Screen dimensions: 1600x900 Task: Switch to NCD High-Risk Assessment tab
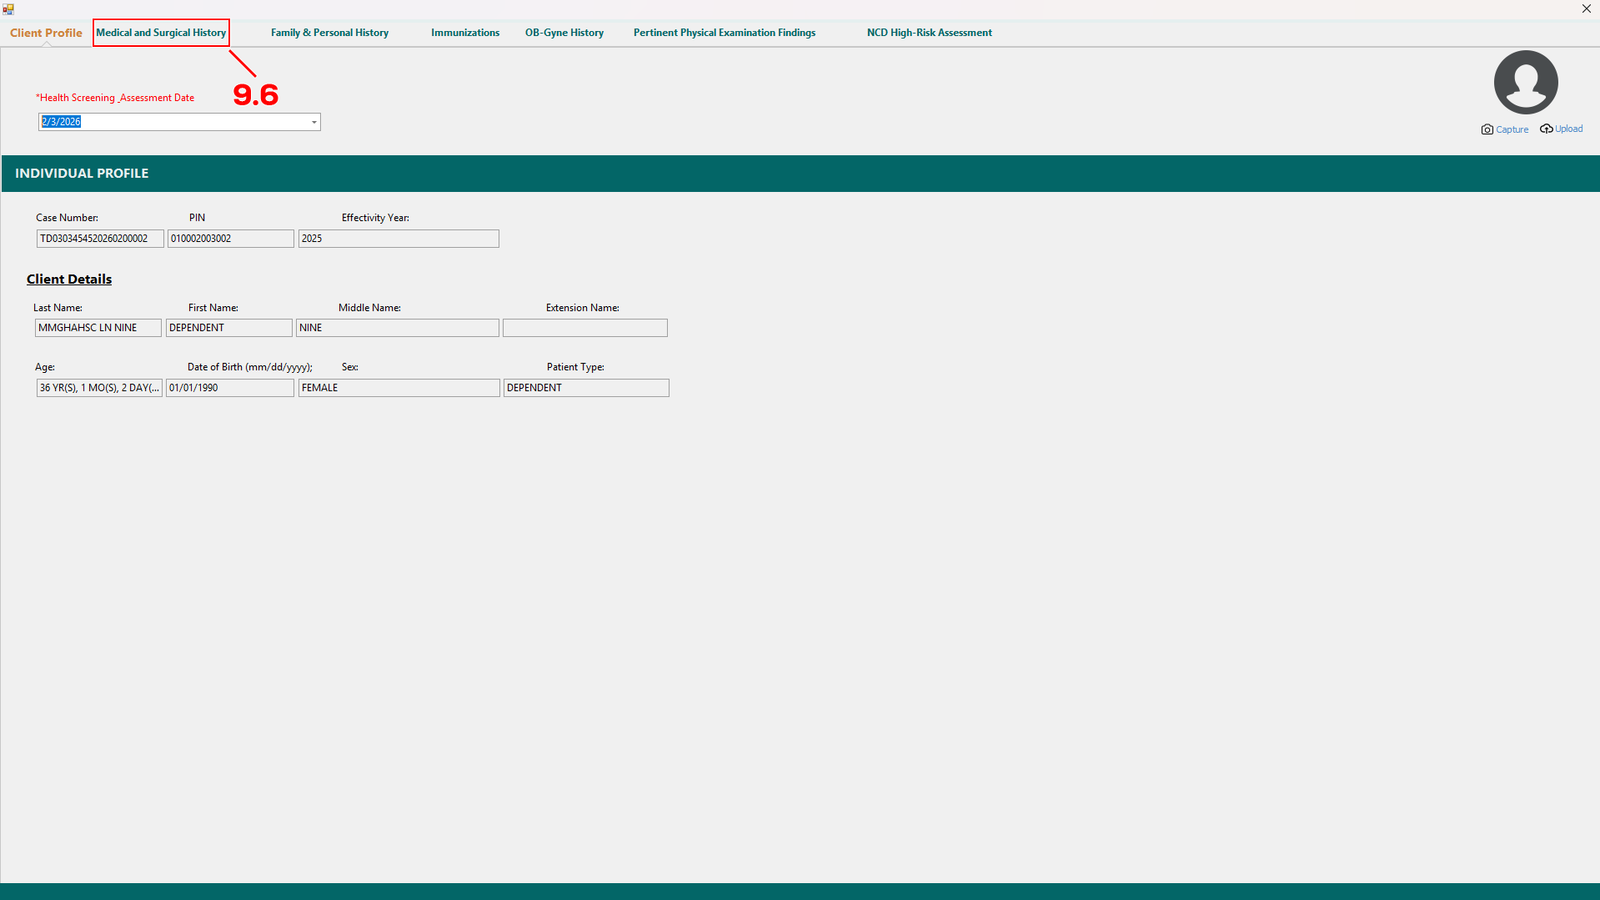pos(929,33)
